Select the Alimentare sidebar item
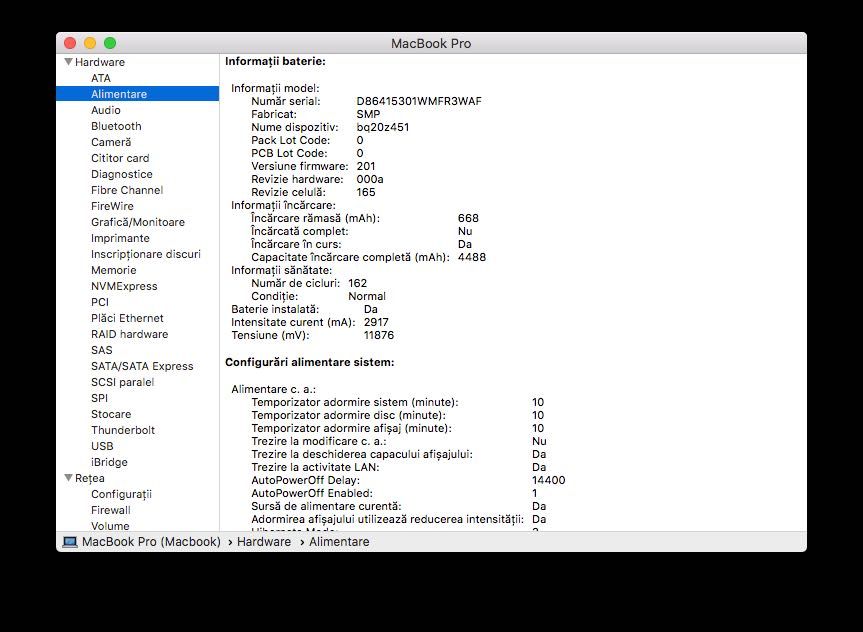 click(138, 94)
